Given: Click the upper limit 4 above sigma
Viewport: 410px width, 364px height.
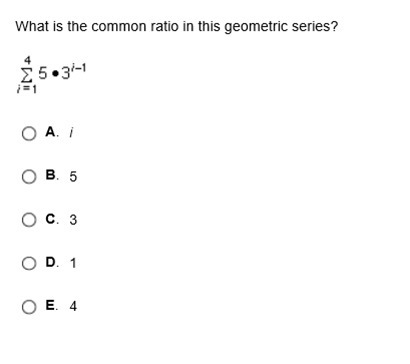Looking at the screenshot, I should coord(27,61).
